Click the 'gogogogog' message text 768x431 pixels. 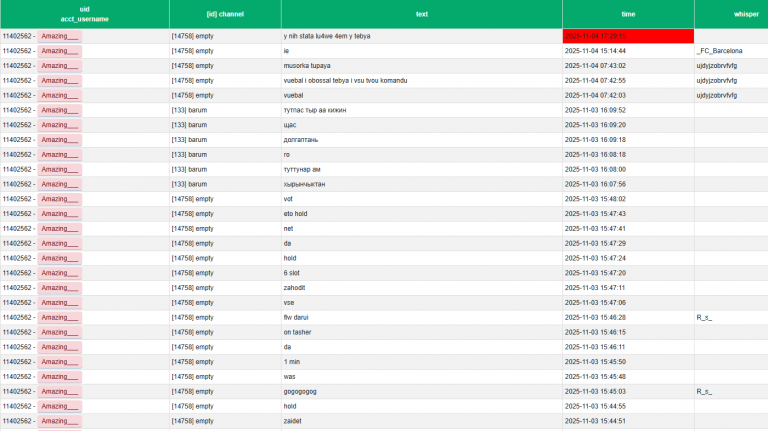coord(300,392)
